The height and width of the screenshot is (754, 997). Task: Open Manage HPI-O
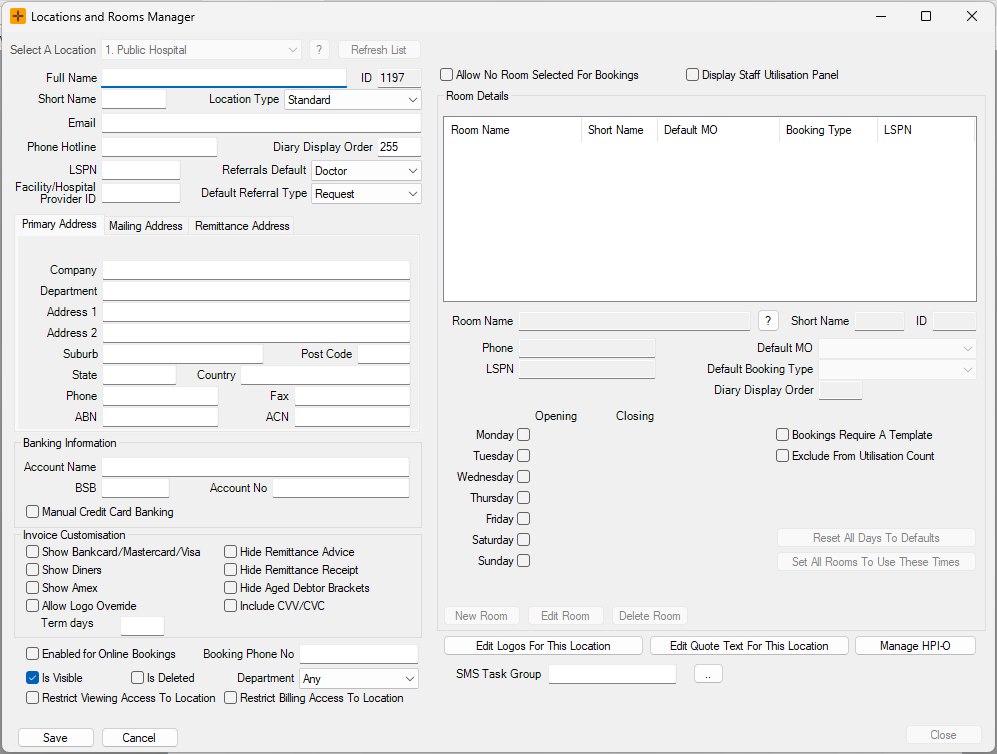[x=915, y=646]
